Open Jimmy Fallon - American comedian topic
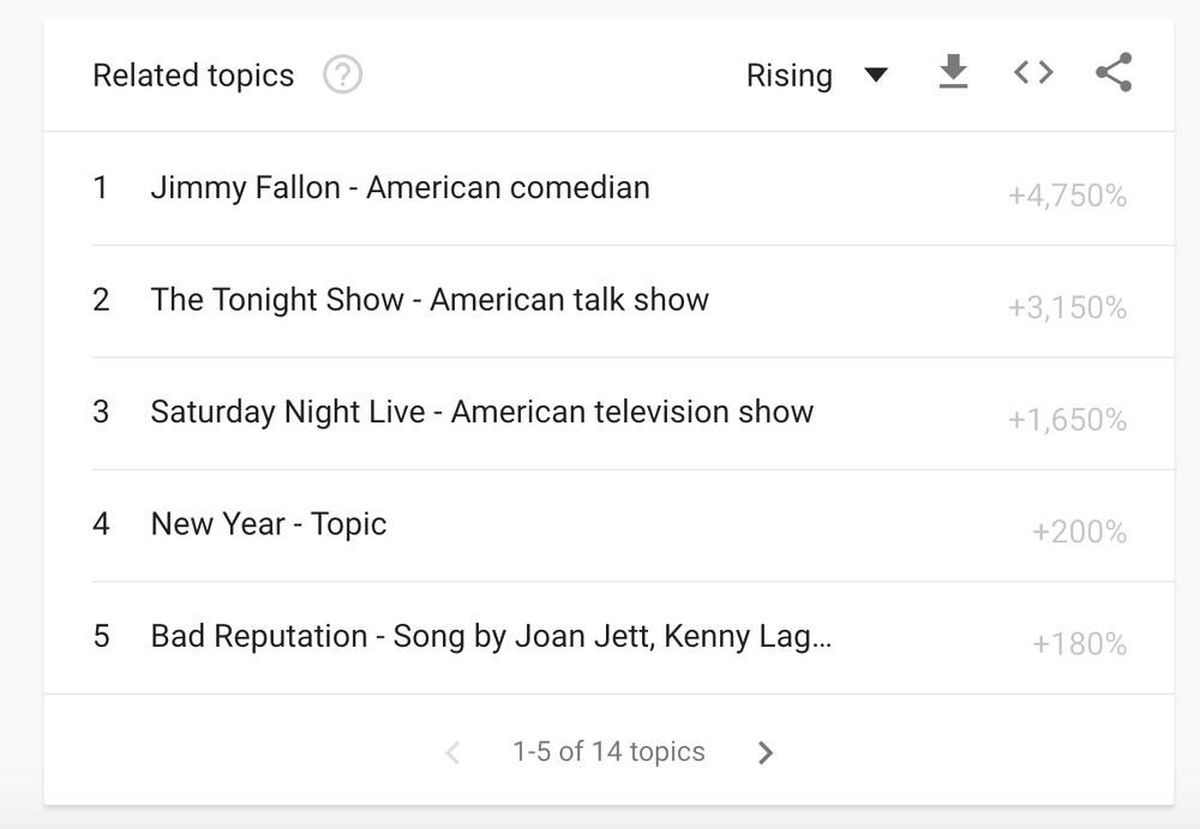 point(400,188)
